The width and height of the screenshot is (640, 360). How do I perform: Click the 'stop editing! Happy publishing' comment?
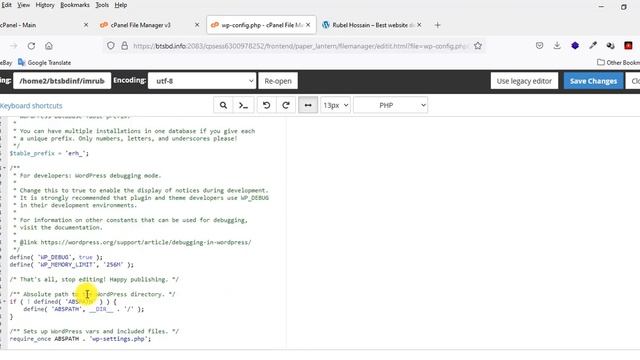point(94,279)
